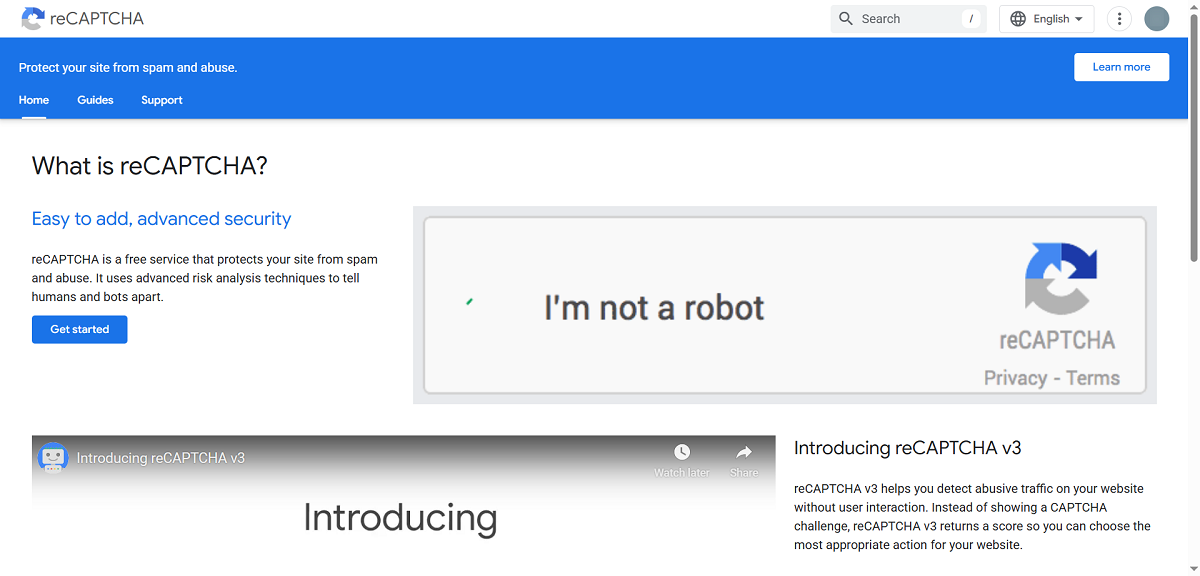1200x576 pixels.
Task: Switch to the Guides tab
Action: point(95,100)
